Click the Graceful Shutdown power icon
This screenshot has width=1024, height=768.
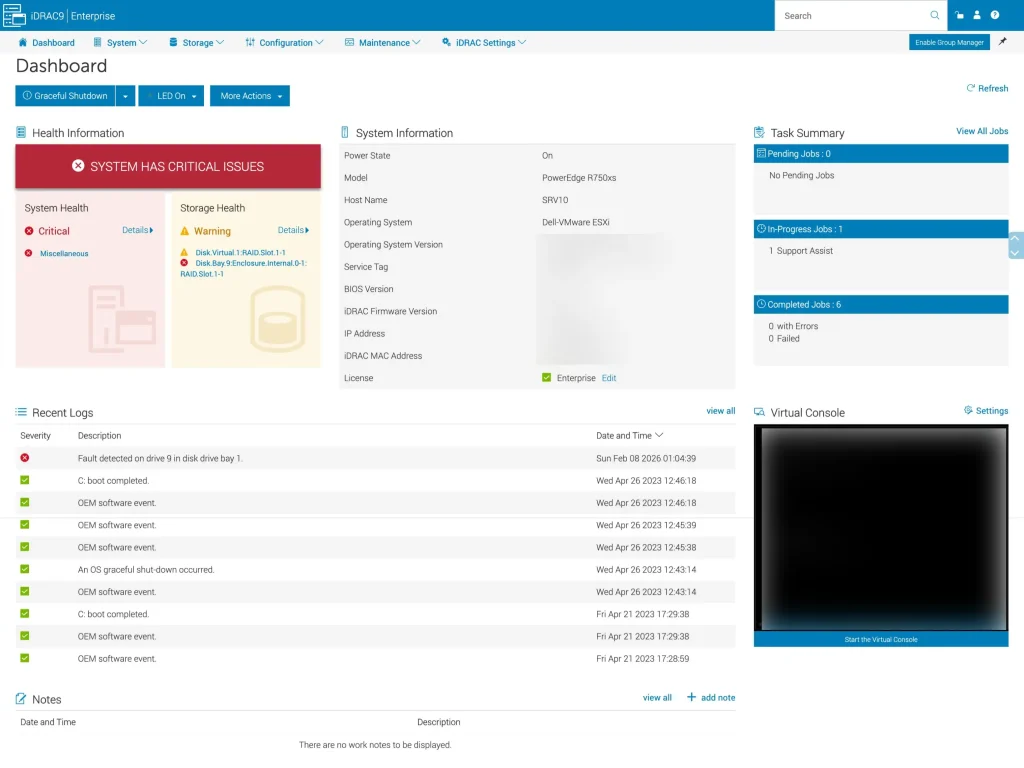[27, 96]
